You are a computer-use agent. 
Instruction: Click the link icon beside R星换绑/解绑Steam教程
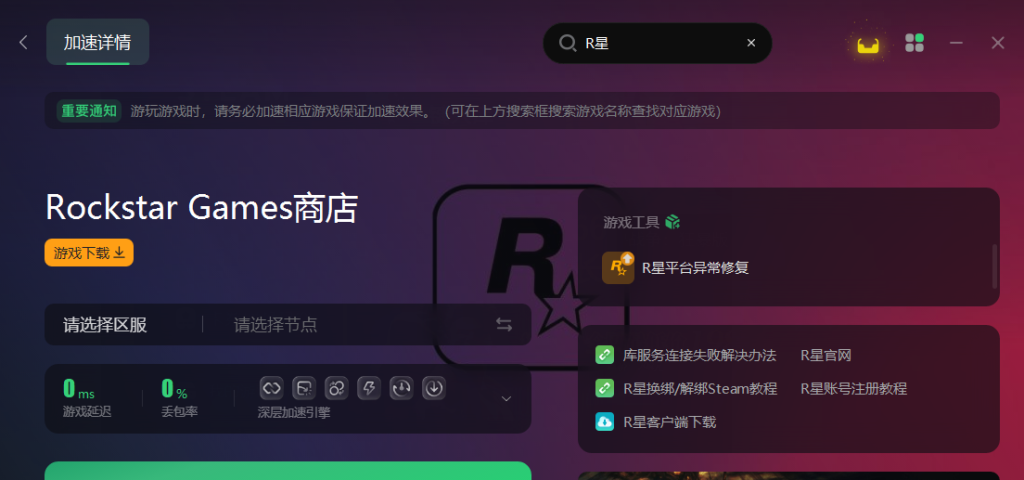605,389
